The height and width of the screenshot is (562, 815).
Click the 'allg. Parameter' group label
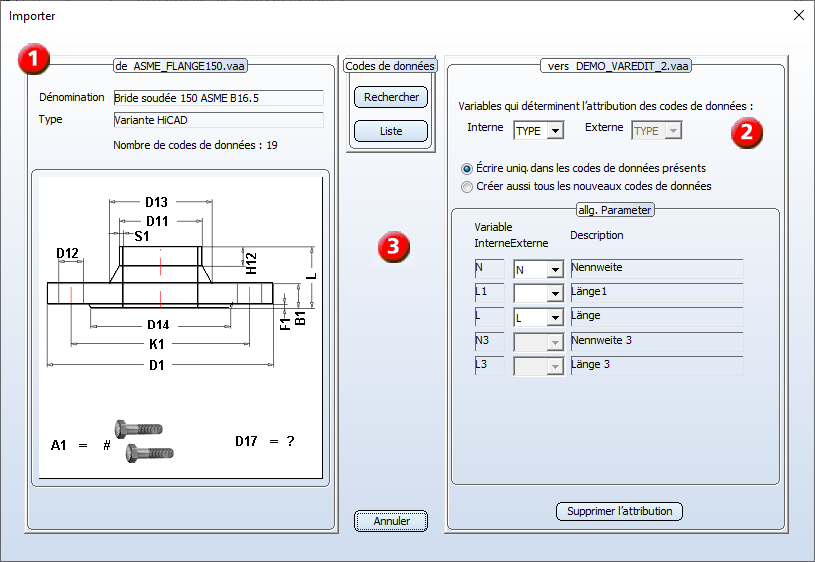615,210
